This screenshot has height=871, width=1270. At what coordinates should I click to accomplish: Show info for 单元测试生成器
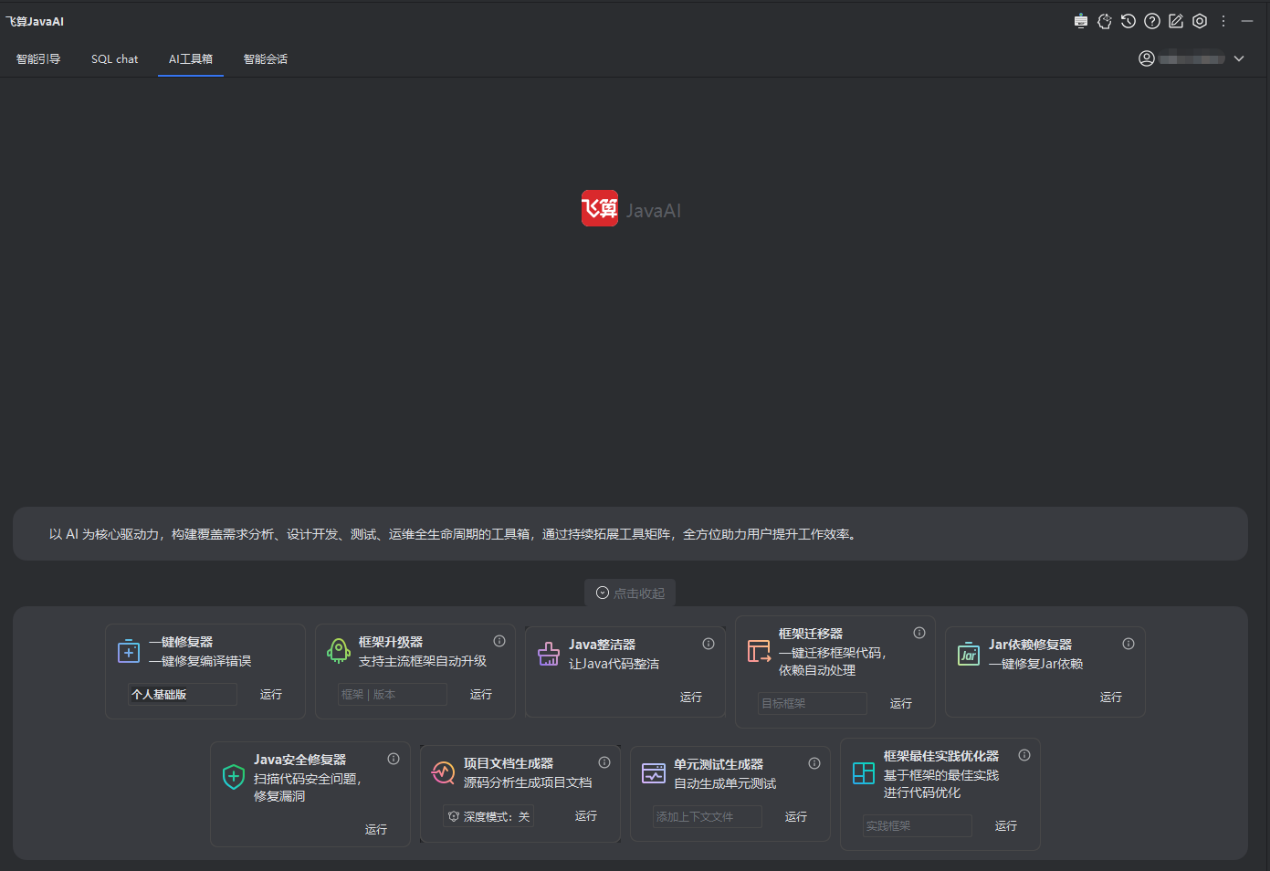[814, 763]
